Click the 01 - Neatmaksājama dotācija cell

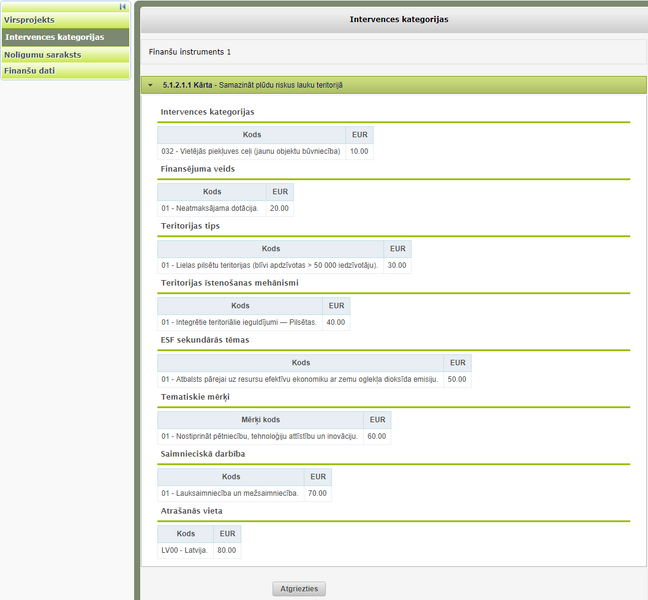pos(212,208)
